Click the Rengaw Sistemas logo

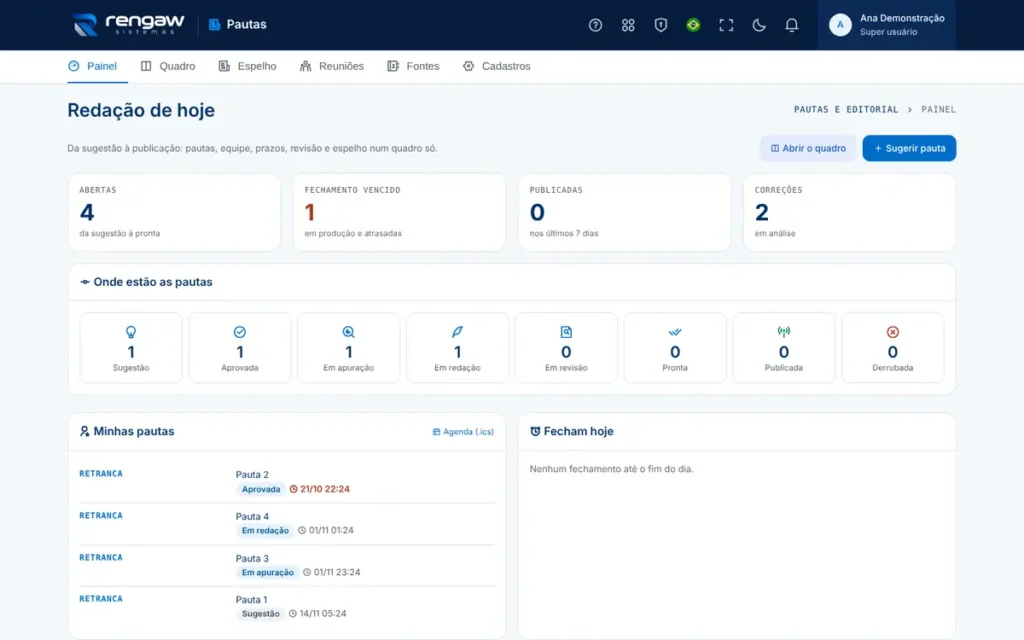129,24
